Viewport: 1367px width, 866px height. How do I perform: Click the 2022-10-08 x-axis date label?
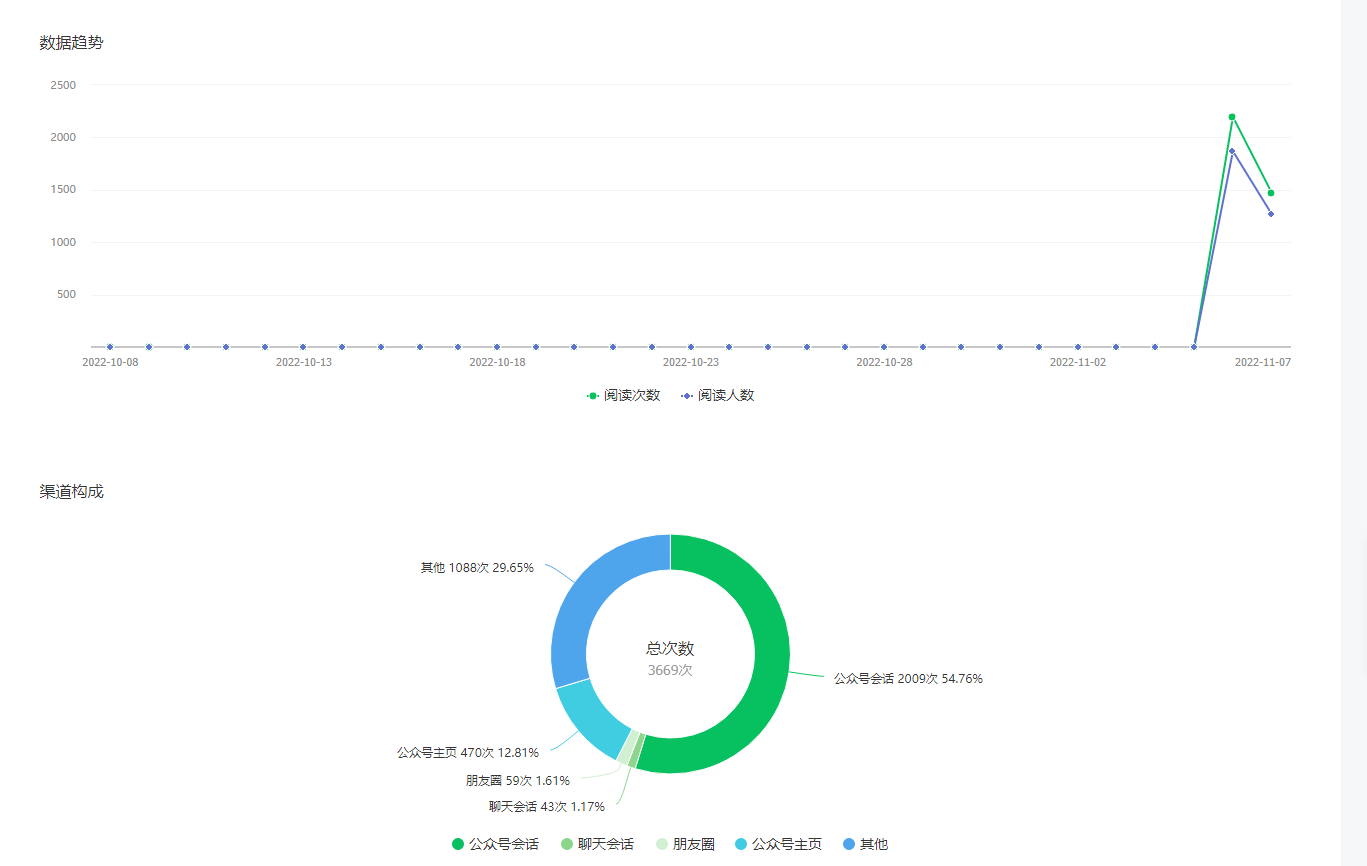pos(110,362)
